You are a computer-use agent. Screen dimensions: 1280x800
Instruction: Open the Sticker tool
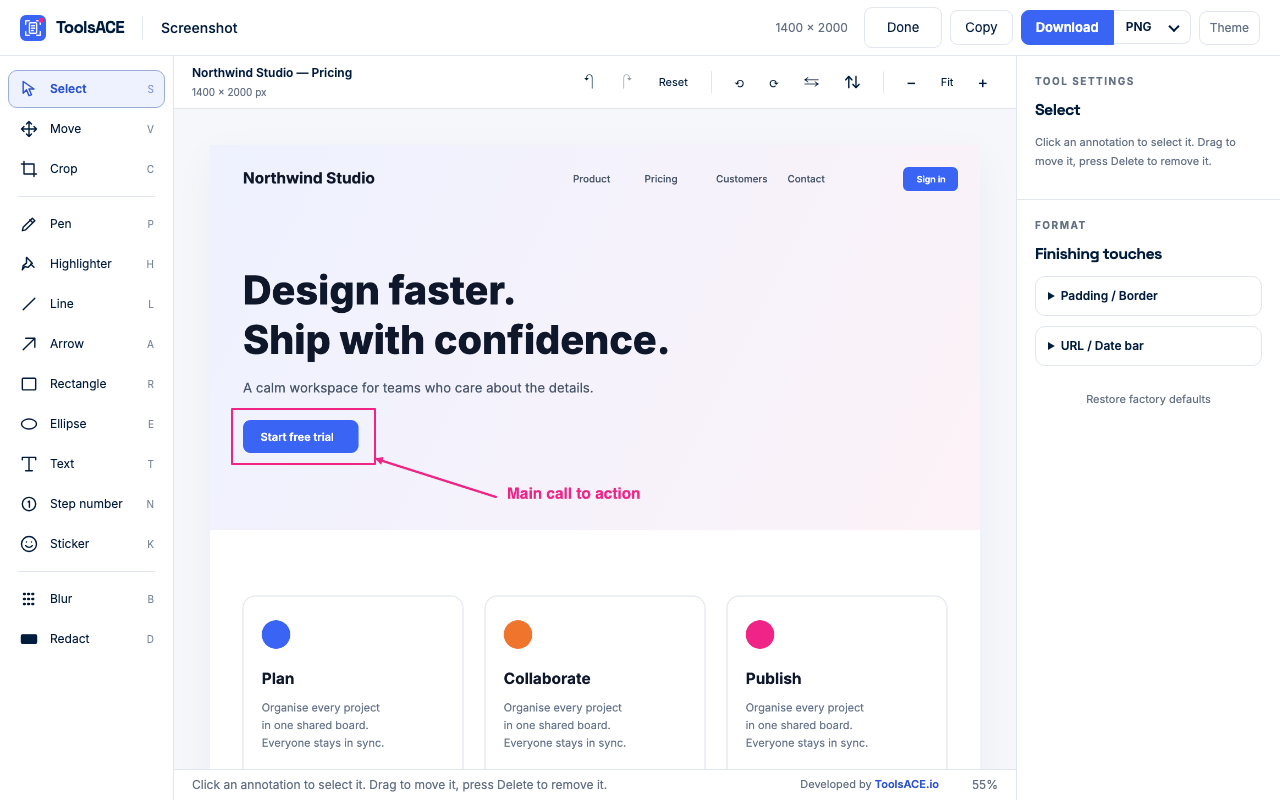[x=86, y=544]
